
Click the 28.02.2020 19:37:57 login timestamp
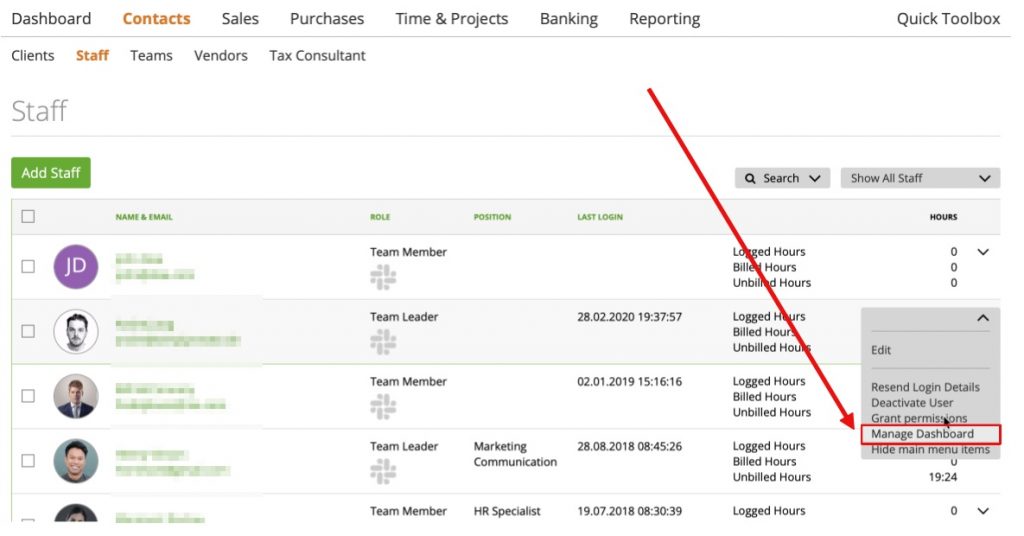click(x=630, y=317)
